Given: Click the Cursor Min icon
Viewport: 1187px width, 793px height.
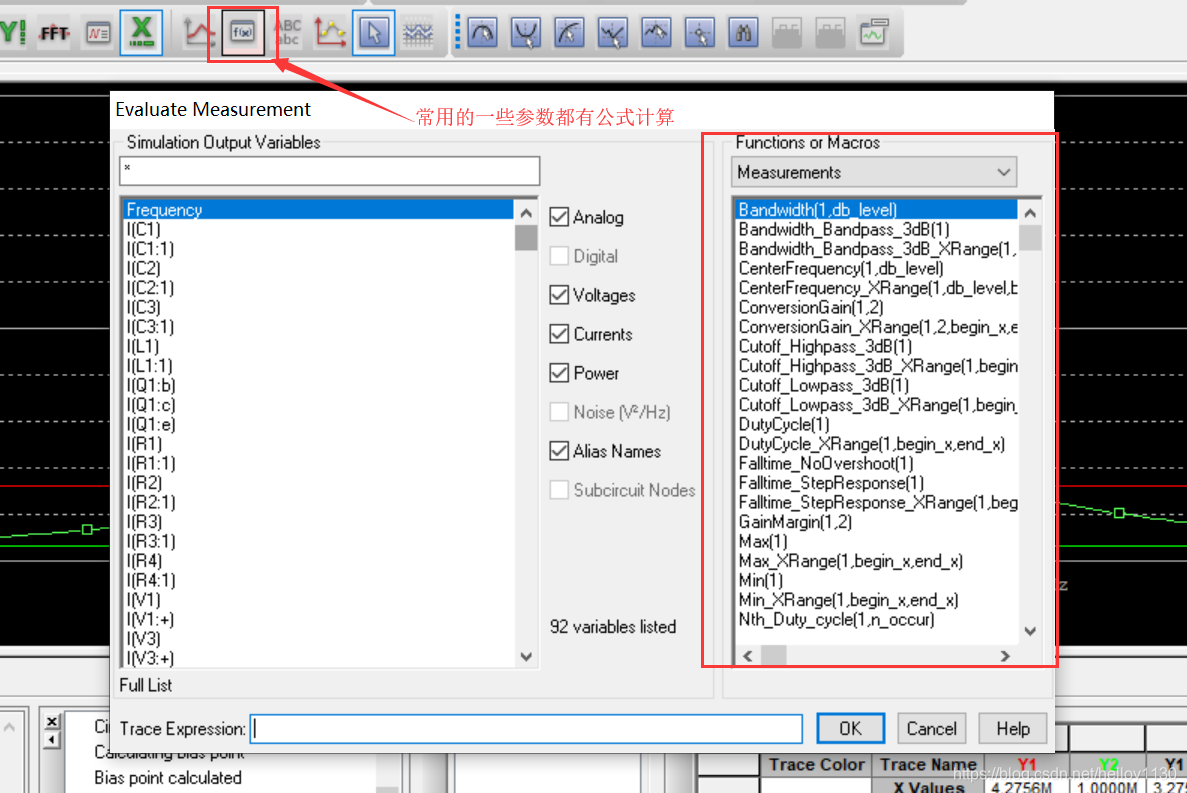Looking at the screenshot, I should pyautogui.click(x=612, y=33).
